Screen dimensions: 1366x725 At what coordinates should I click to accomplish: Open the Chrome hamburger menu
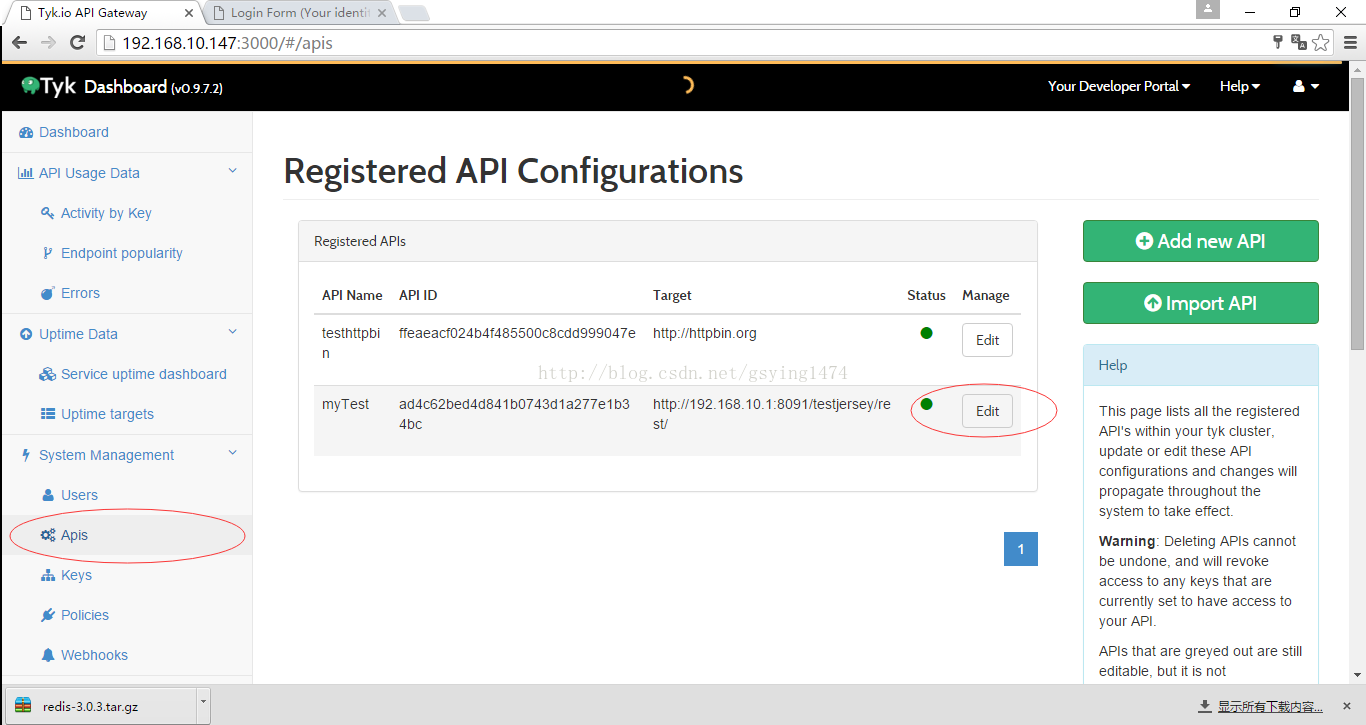pos(1350,42)
